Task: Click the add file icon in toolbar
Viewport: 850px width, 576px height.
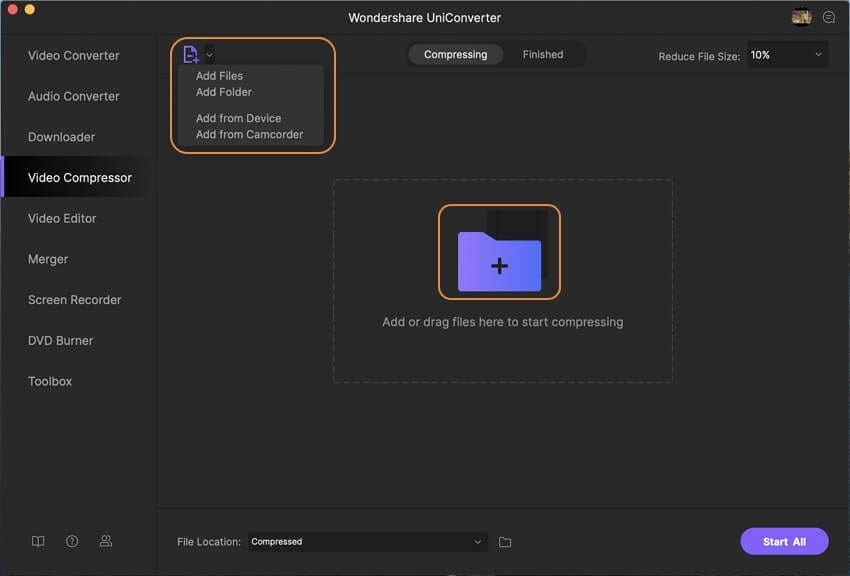Action: tap(191, 54)
